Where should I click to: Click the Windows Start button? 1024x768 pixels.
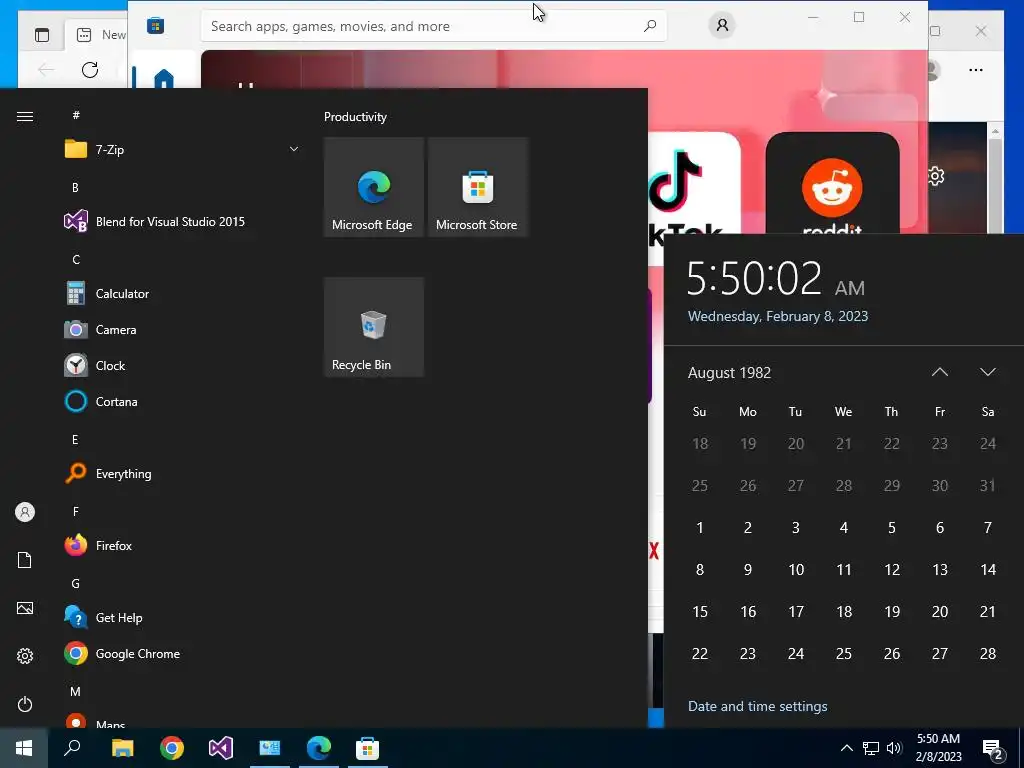[24, 748]
